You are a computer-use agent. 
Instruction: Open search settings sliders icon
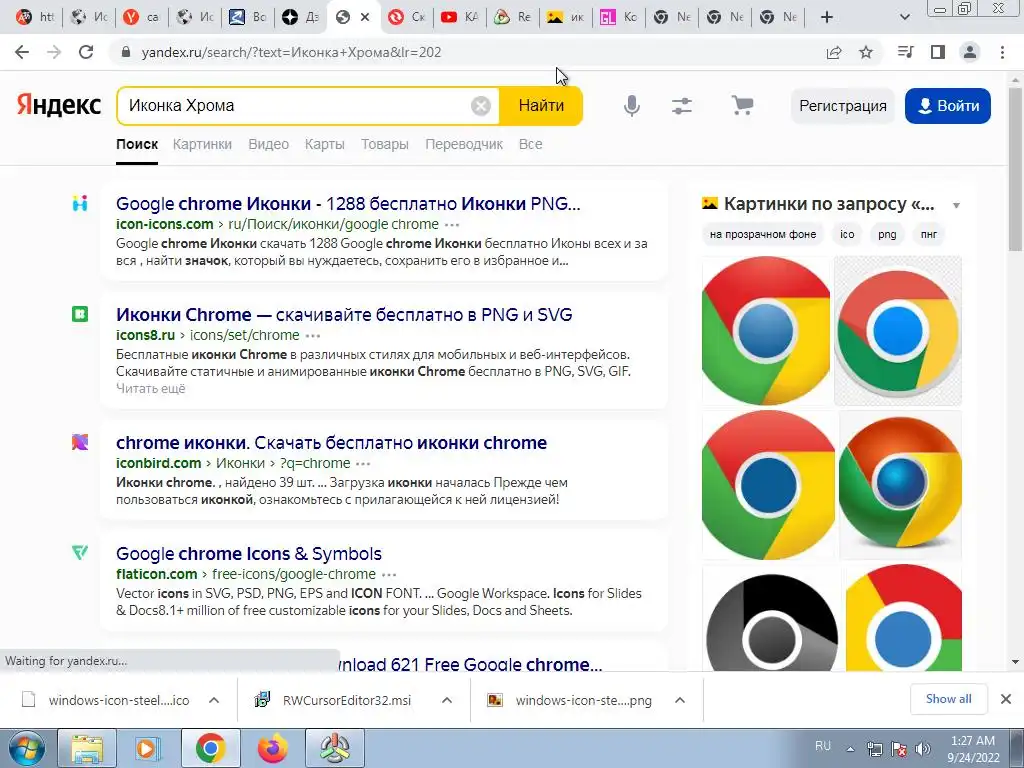click(682, 106)
